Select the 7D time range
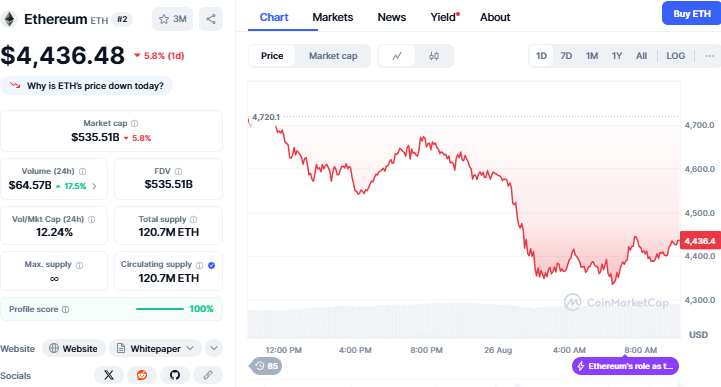The width and height of the screenshot is (721, 387). click(x=566, y=56)
